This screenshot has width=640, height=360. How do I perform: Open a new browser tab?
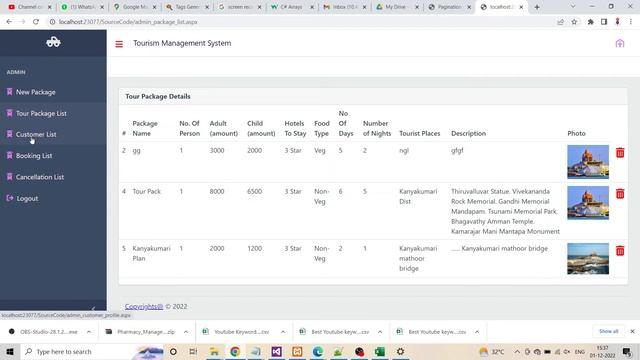(537, 7)
